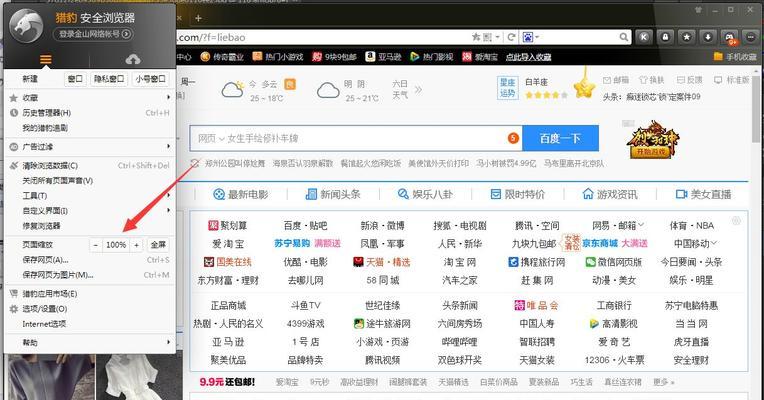Click the 全屏 fullscreen button
This screenshot has height=400, width=764.
click(x=158, y=245)
